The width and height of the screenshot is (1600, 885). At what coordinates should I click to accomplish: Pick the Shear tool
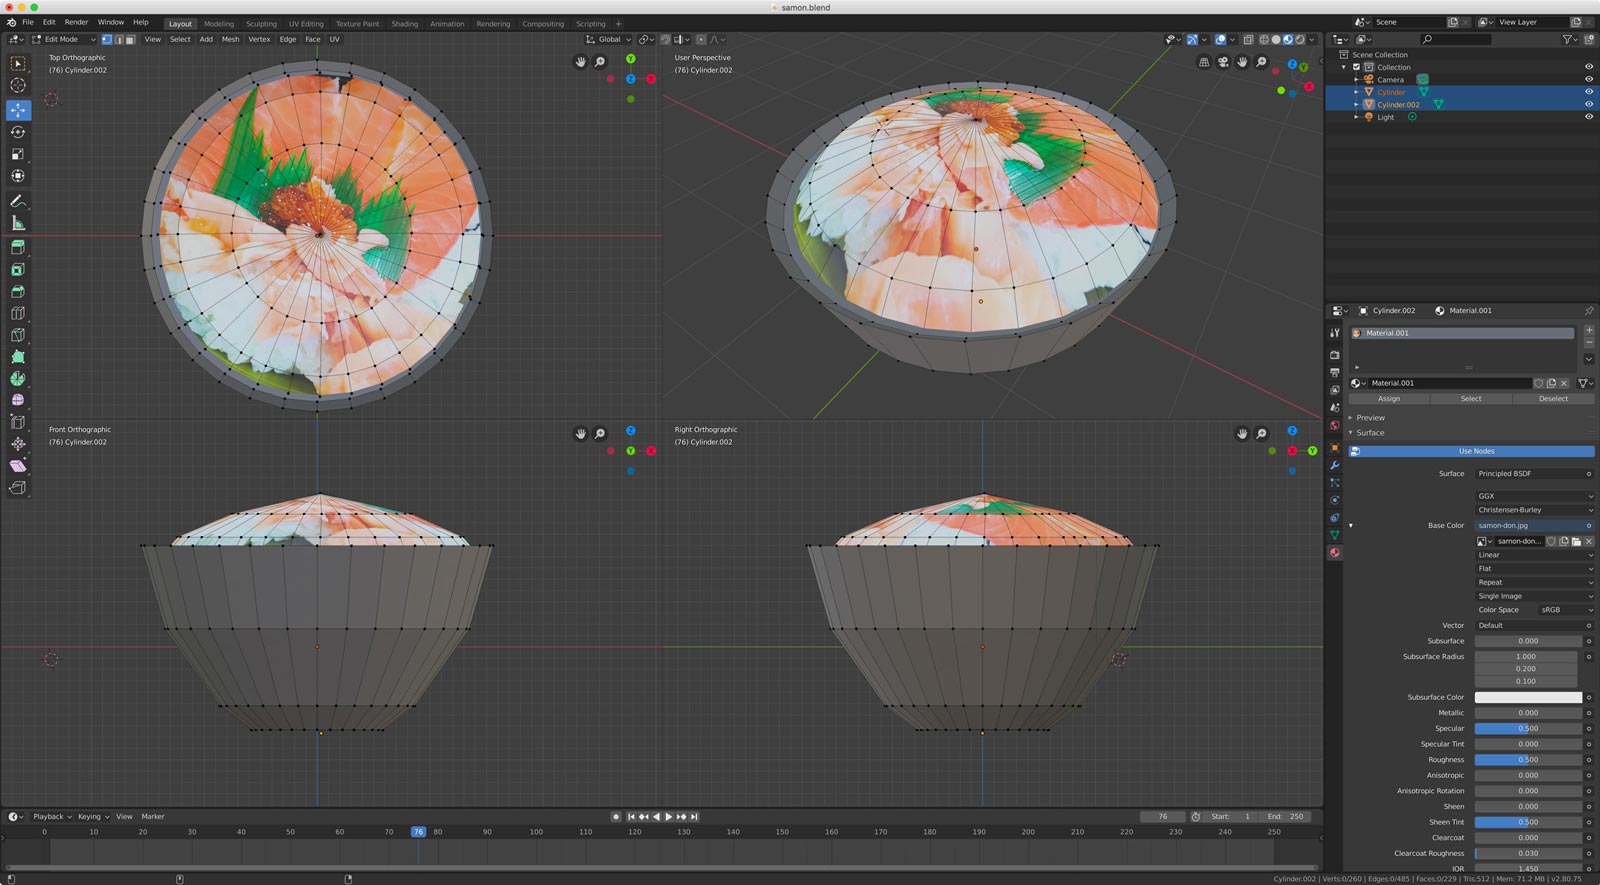(18, 466)
